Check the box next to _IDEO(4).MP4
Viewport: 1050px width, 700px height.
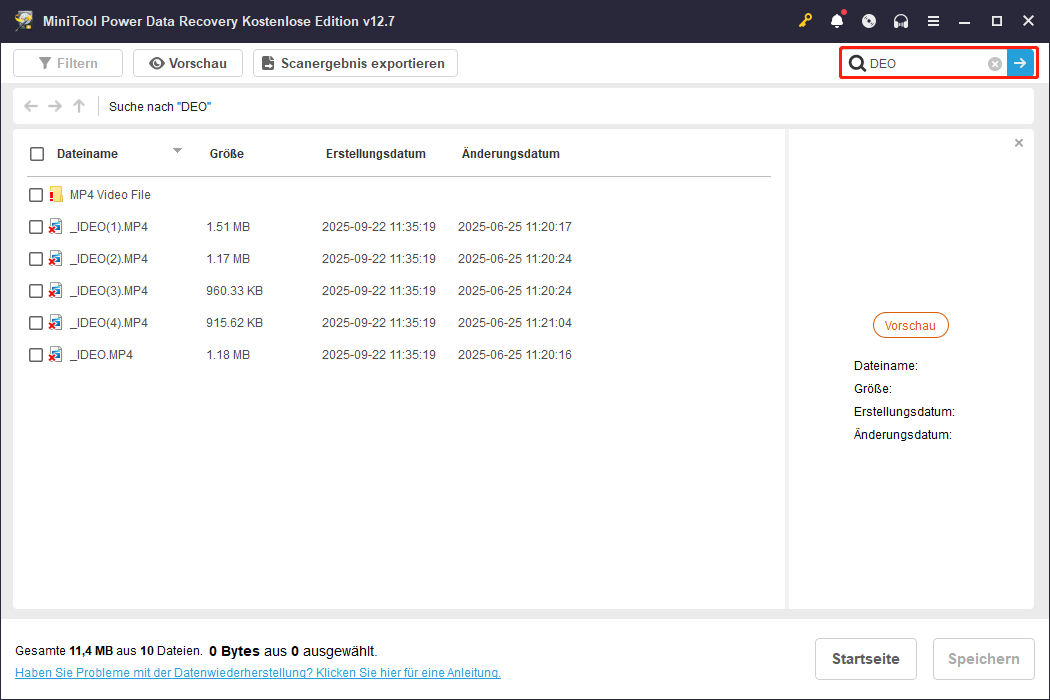point(37,322)
